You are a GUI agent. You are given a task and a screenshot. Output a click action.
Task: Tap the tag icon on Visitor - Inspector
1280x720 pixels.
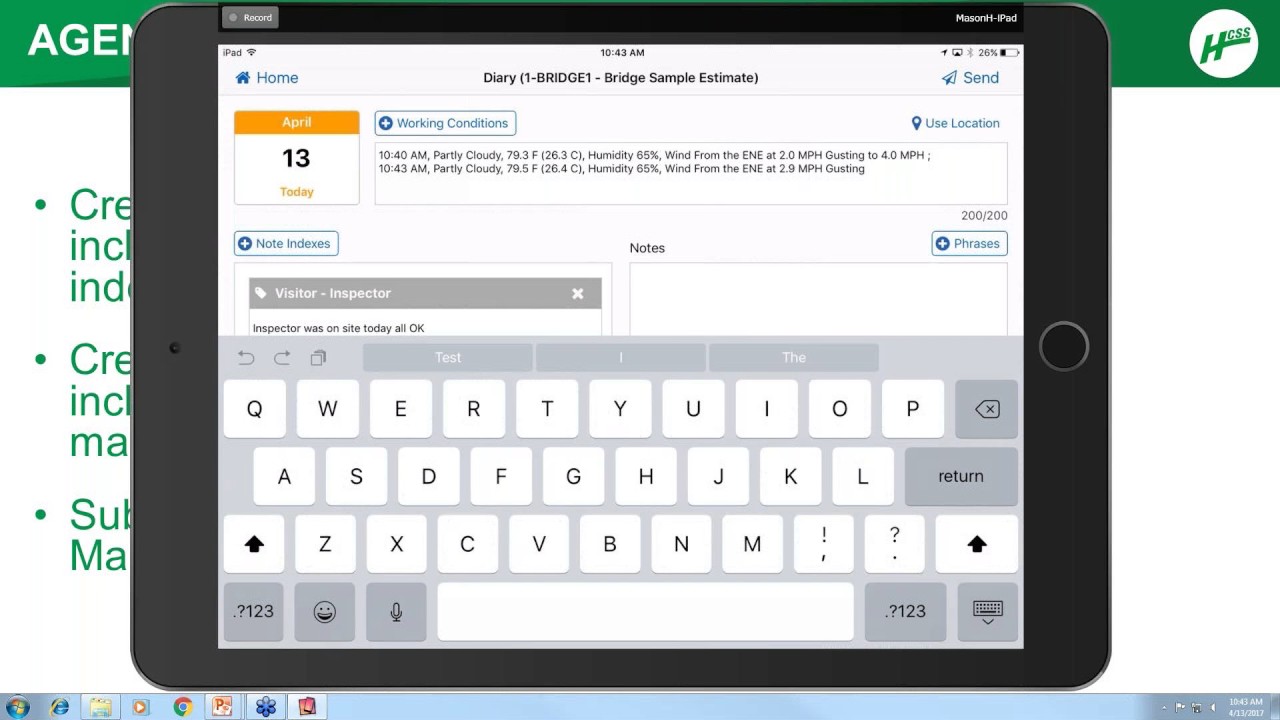pos(261,293)
